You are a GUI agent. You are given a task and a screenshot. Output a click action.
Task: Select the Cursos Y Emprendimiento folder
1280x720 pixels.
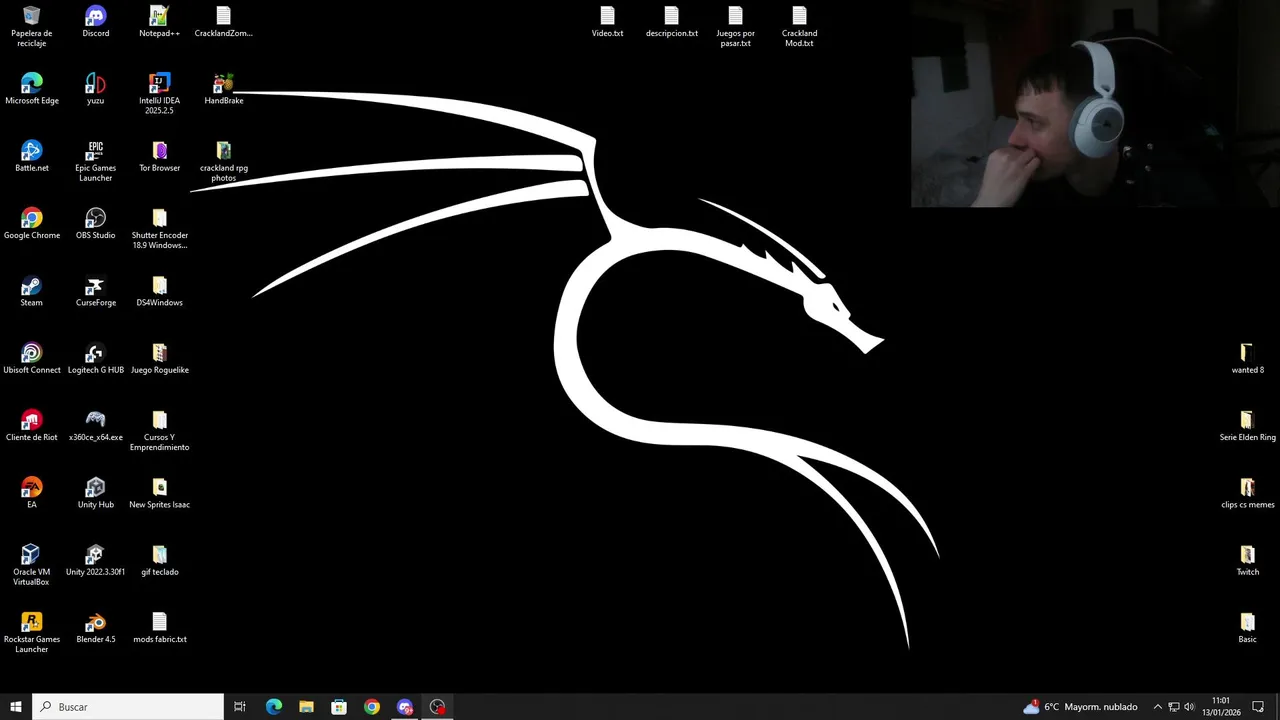tap(160, 431)
